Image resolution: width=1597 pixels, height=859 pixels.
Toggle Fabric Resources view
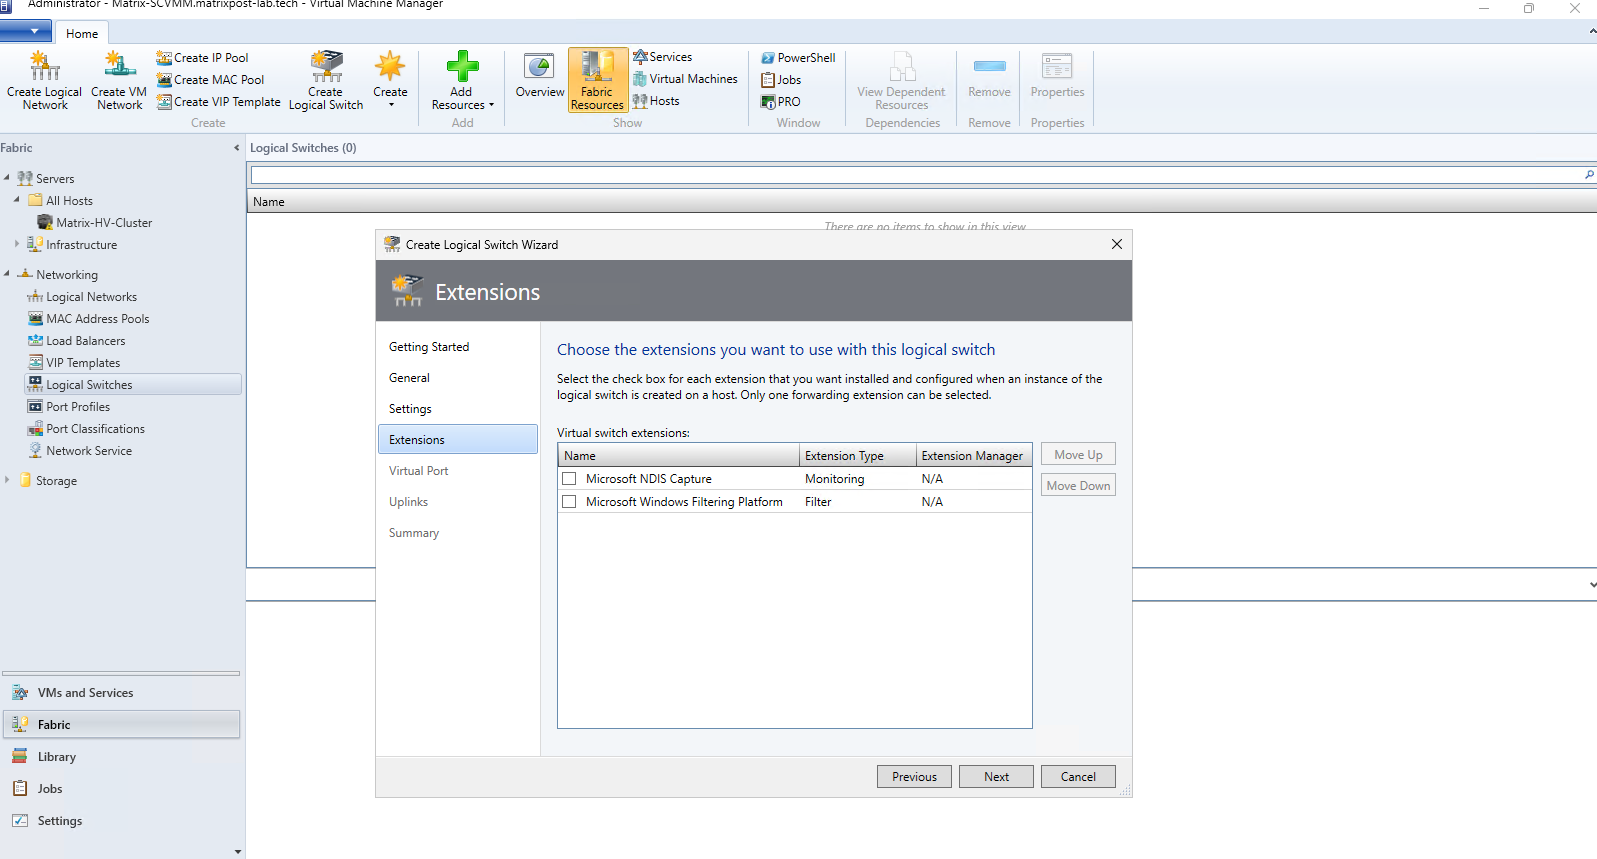point(597,80)
